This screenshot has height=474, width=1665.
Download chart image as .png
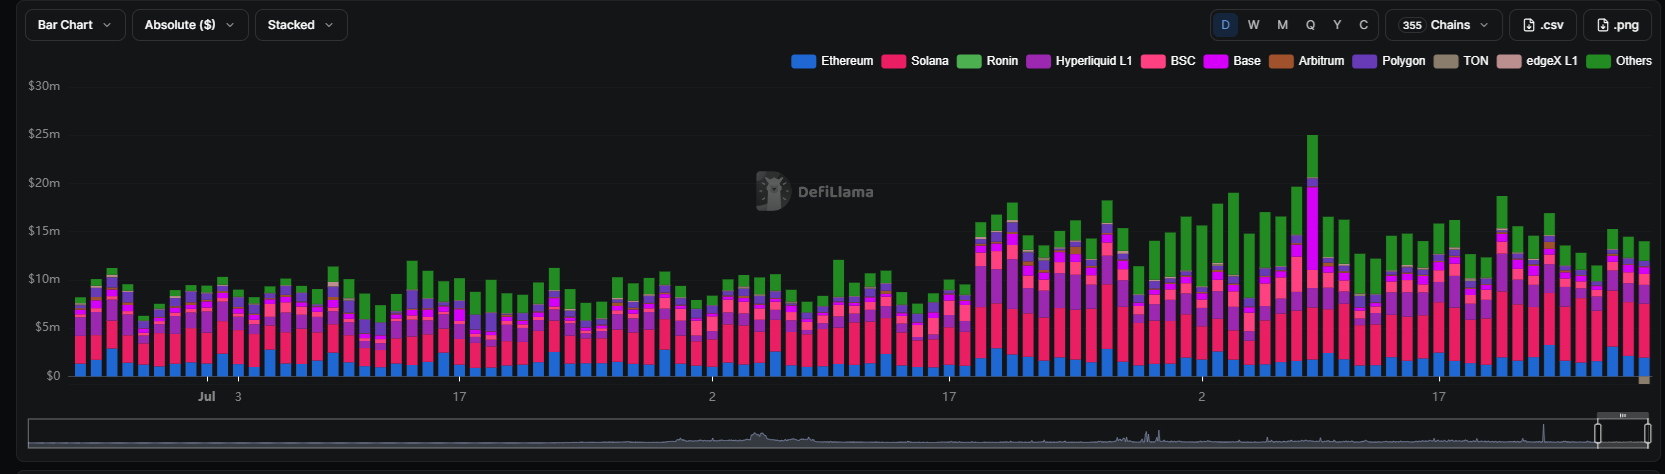pos(1617,25)
